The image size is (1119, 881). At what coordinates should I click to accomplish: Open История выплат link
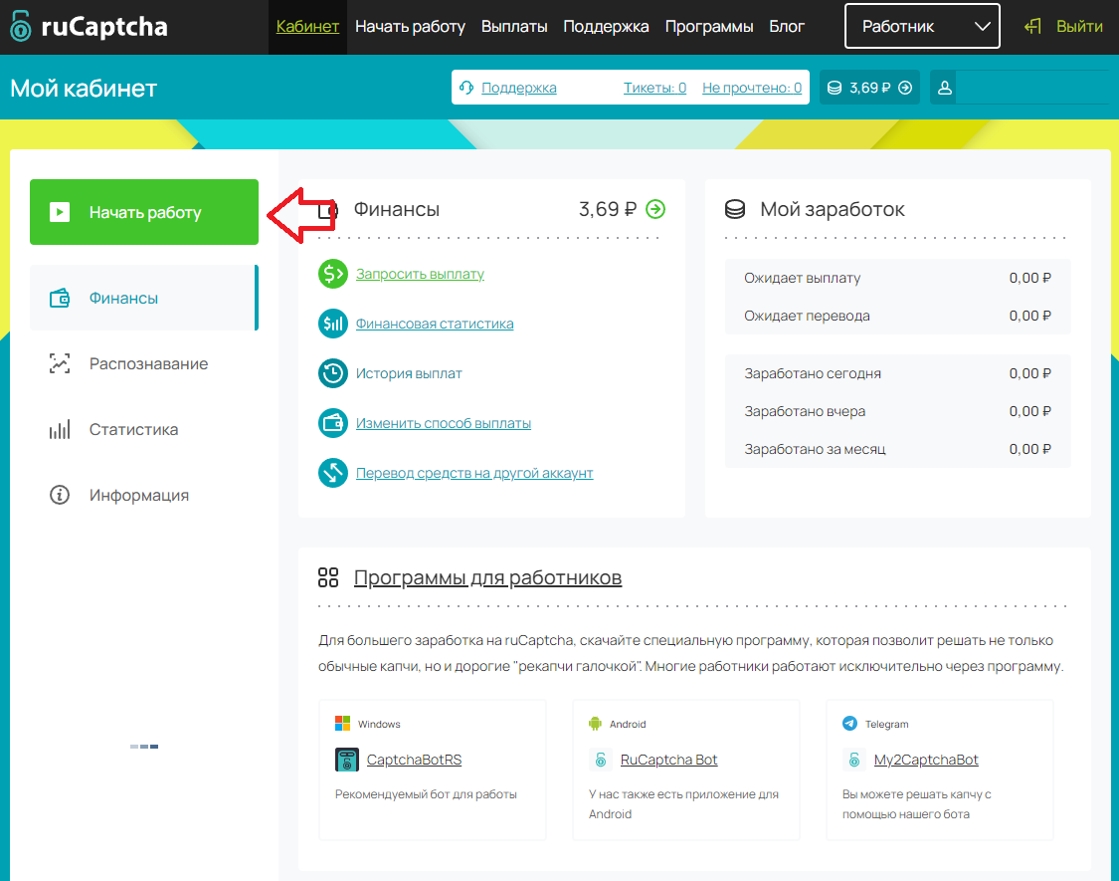(409, 373)
